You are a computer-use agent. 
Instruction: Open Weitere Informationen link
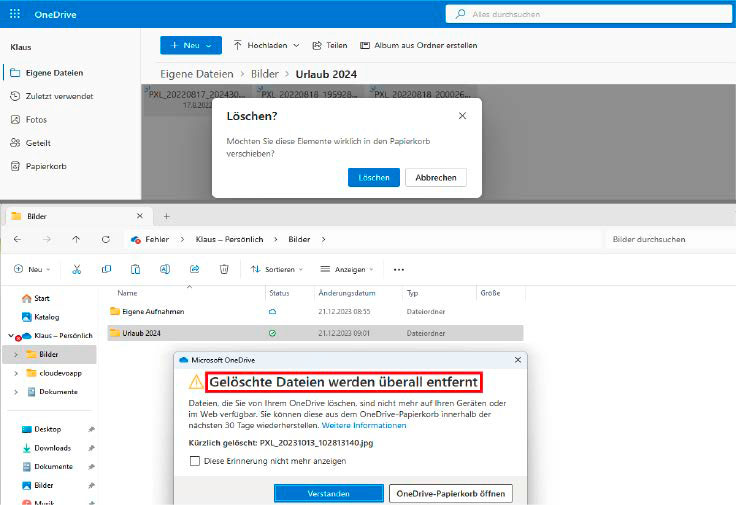(364, 425)
